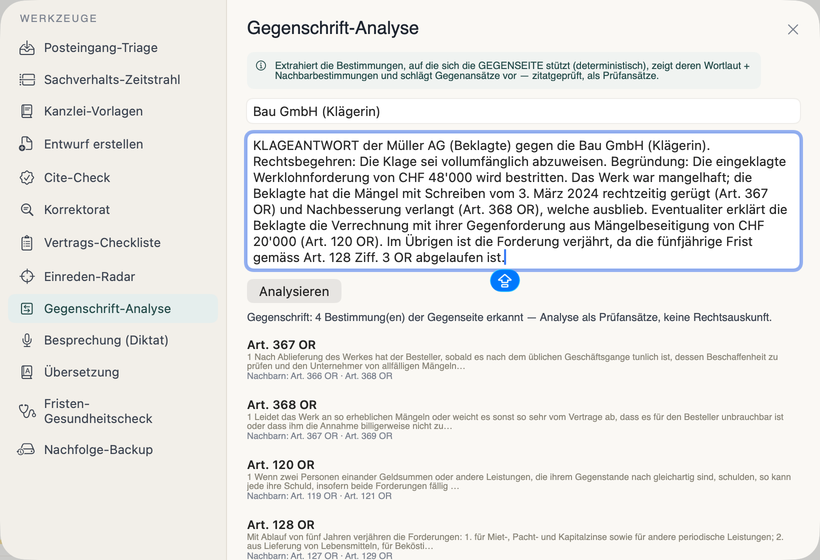Click the info icon in the description banner
820x560 pixels.
pos(260,66)
